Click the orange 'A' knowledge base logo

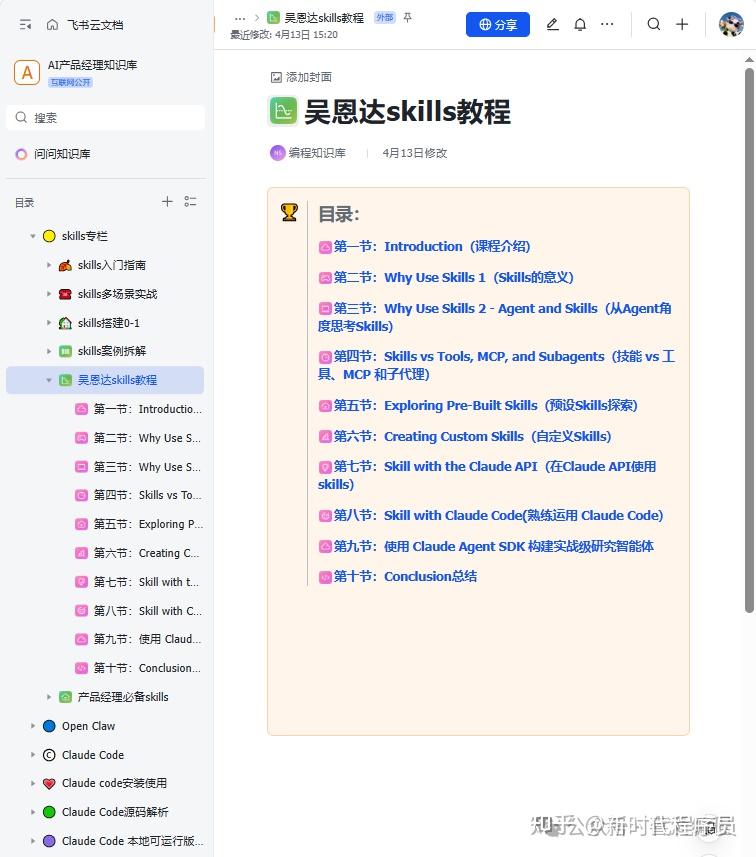point(27,73)
